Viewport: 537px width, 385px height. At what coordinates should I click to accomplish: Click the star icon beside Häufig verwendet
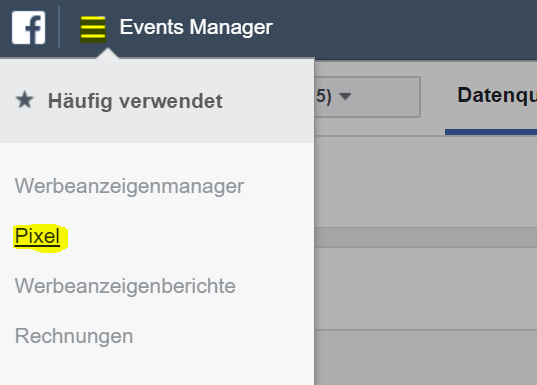pos(25,100)
